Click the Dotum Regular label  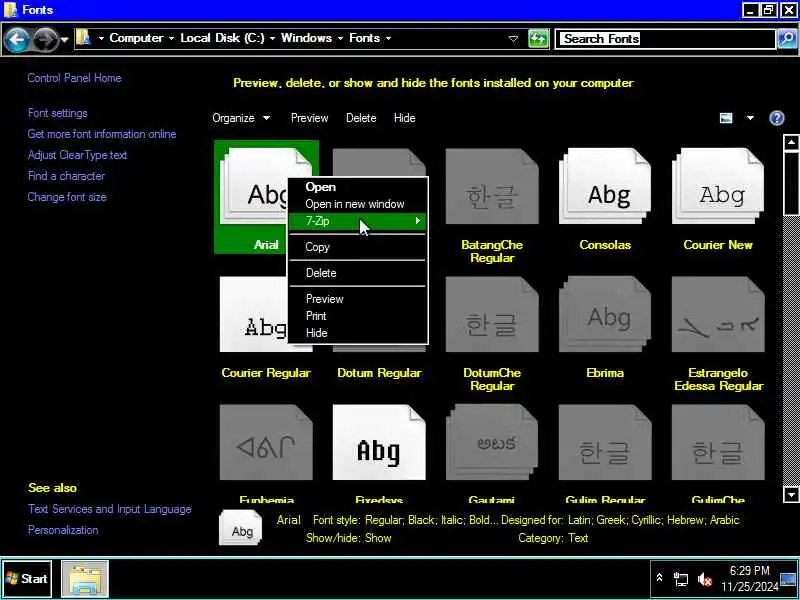(x=379, y=373)
